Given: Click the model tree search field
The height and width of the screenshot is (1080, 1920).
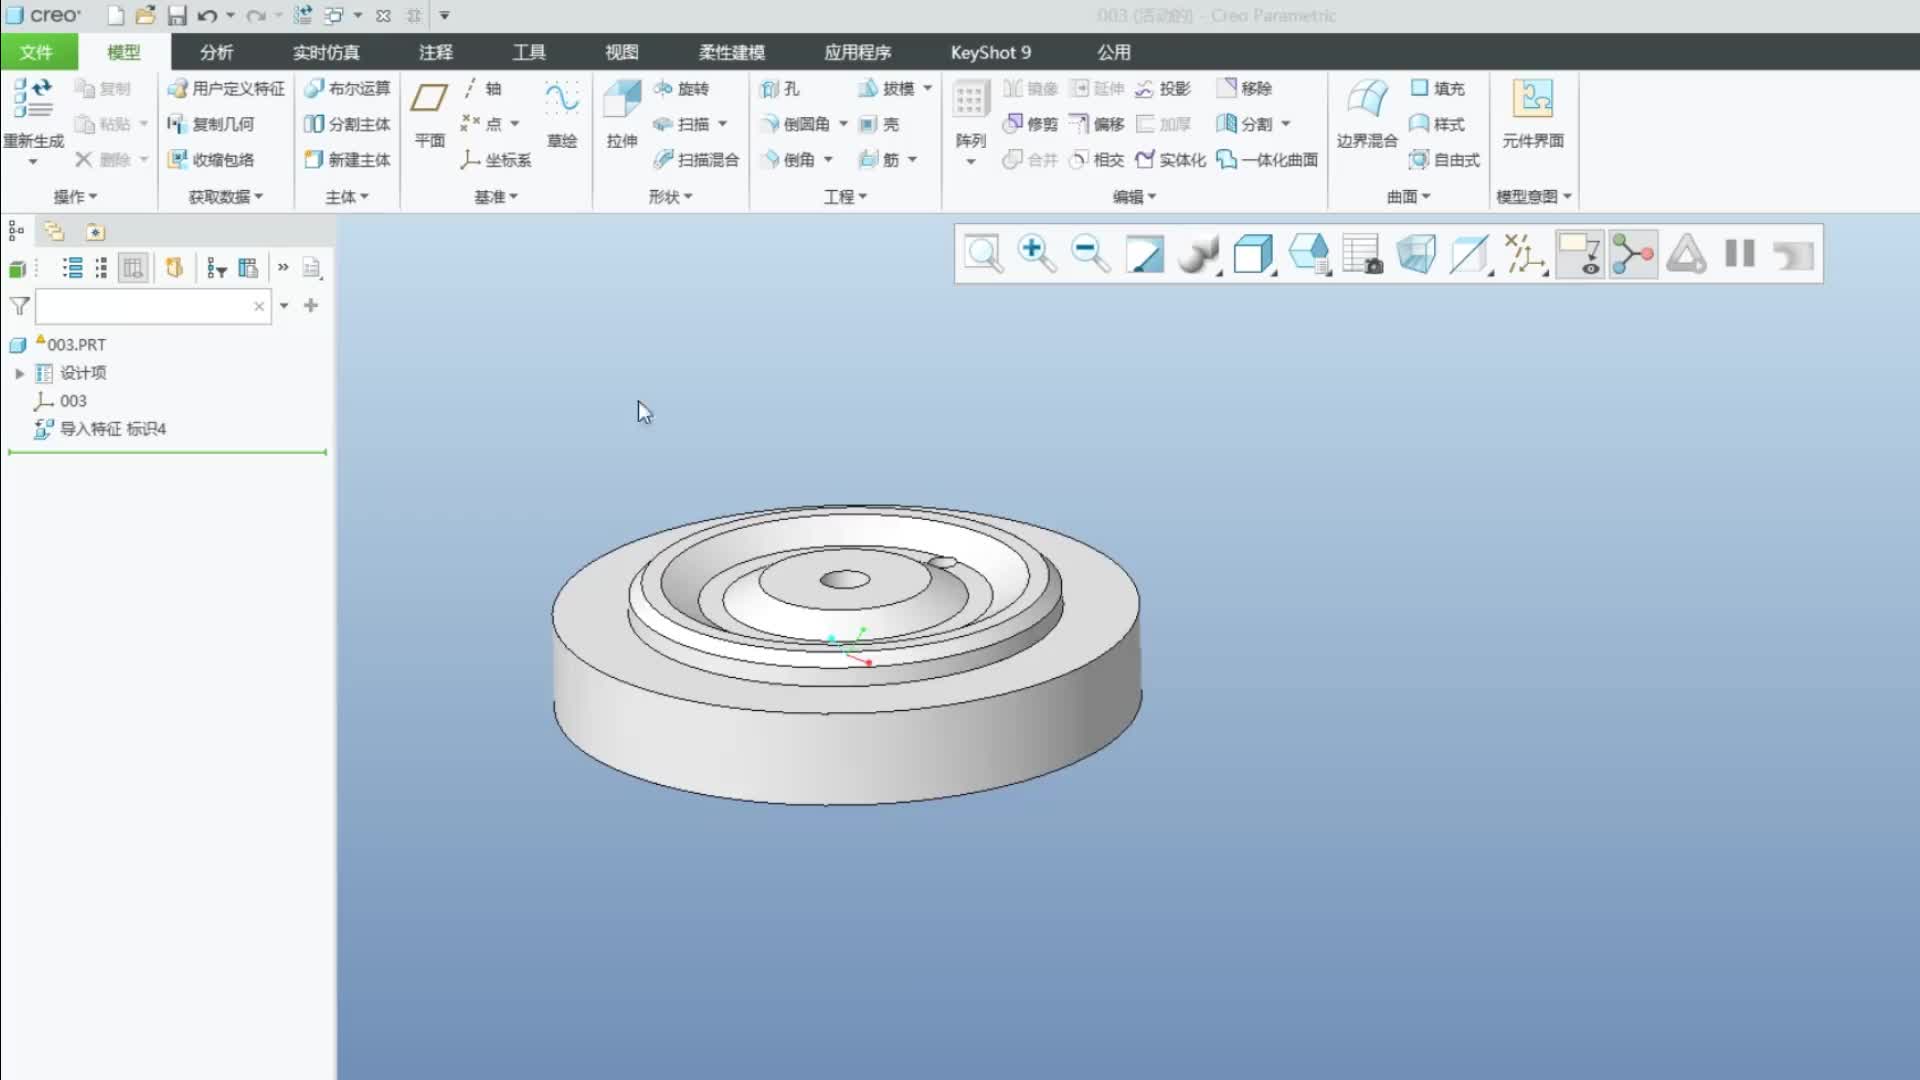Looking at the screenshot, I should (x=145, y=306).
